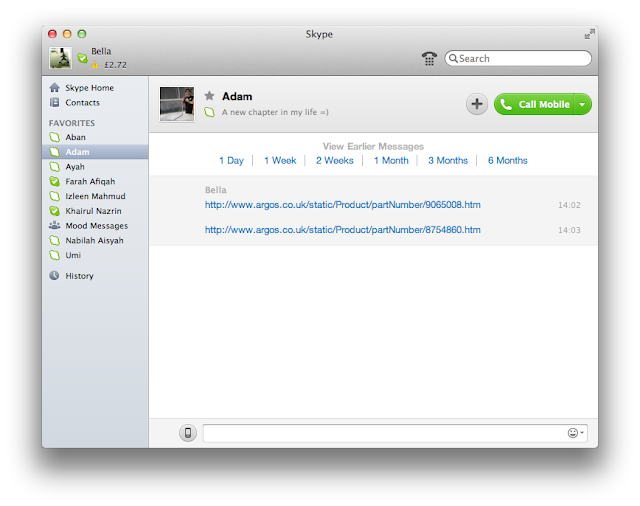Toggle the favorite star next to Adam
640x506 pixels.
(x=209, y=96)
